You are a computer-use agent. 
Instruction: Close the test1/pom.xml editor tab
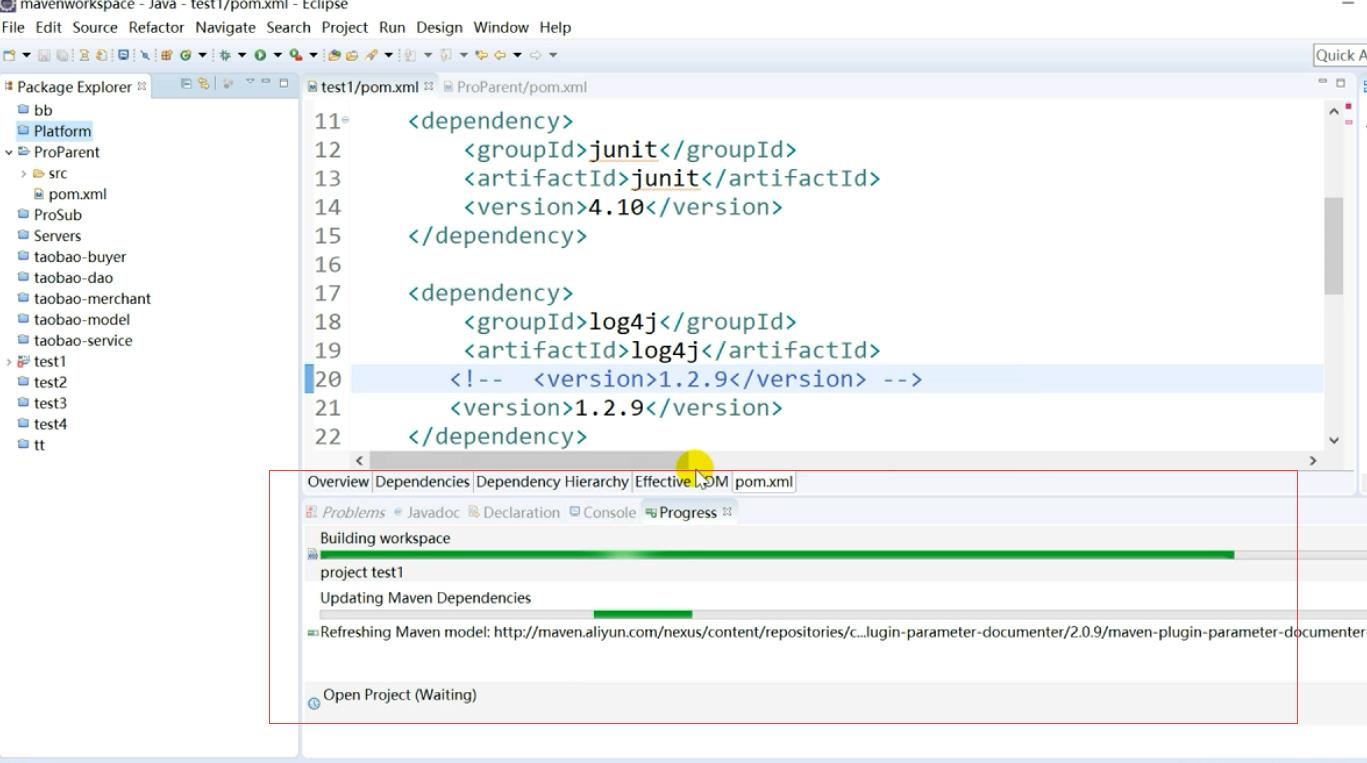(x=428, y=86)
